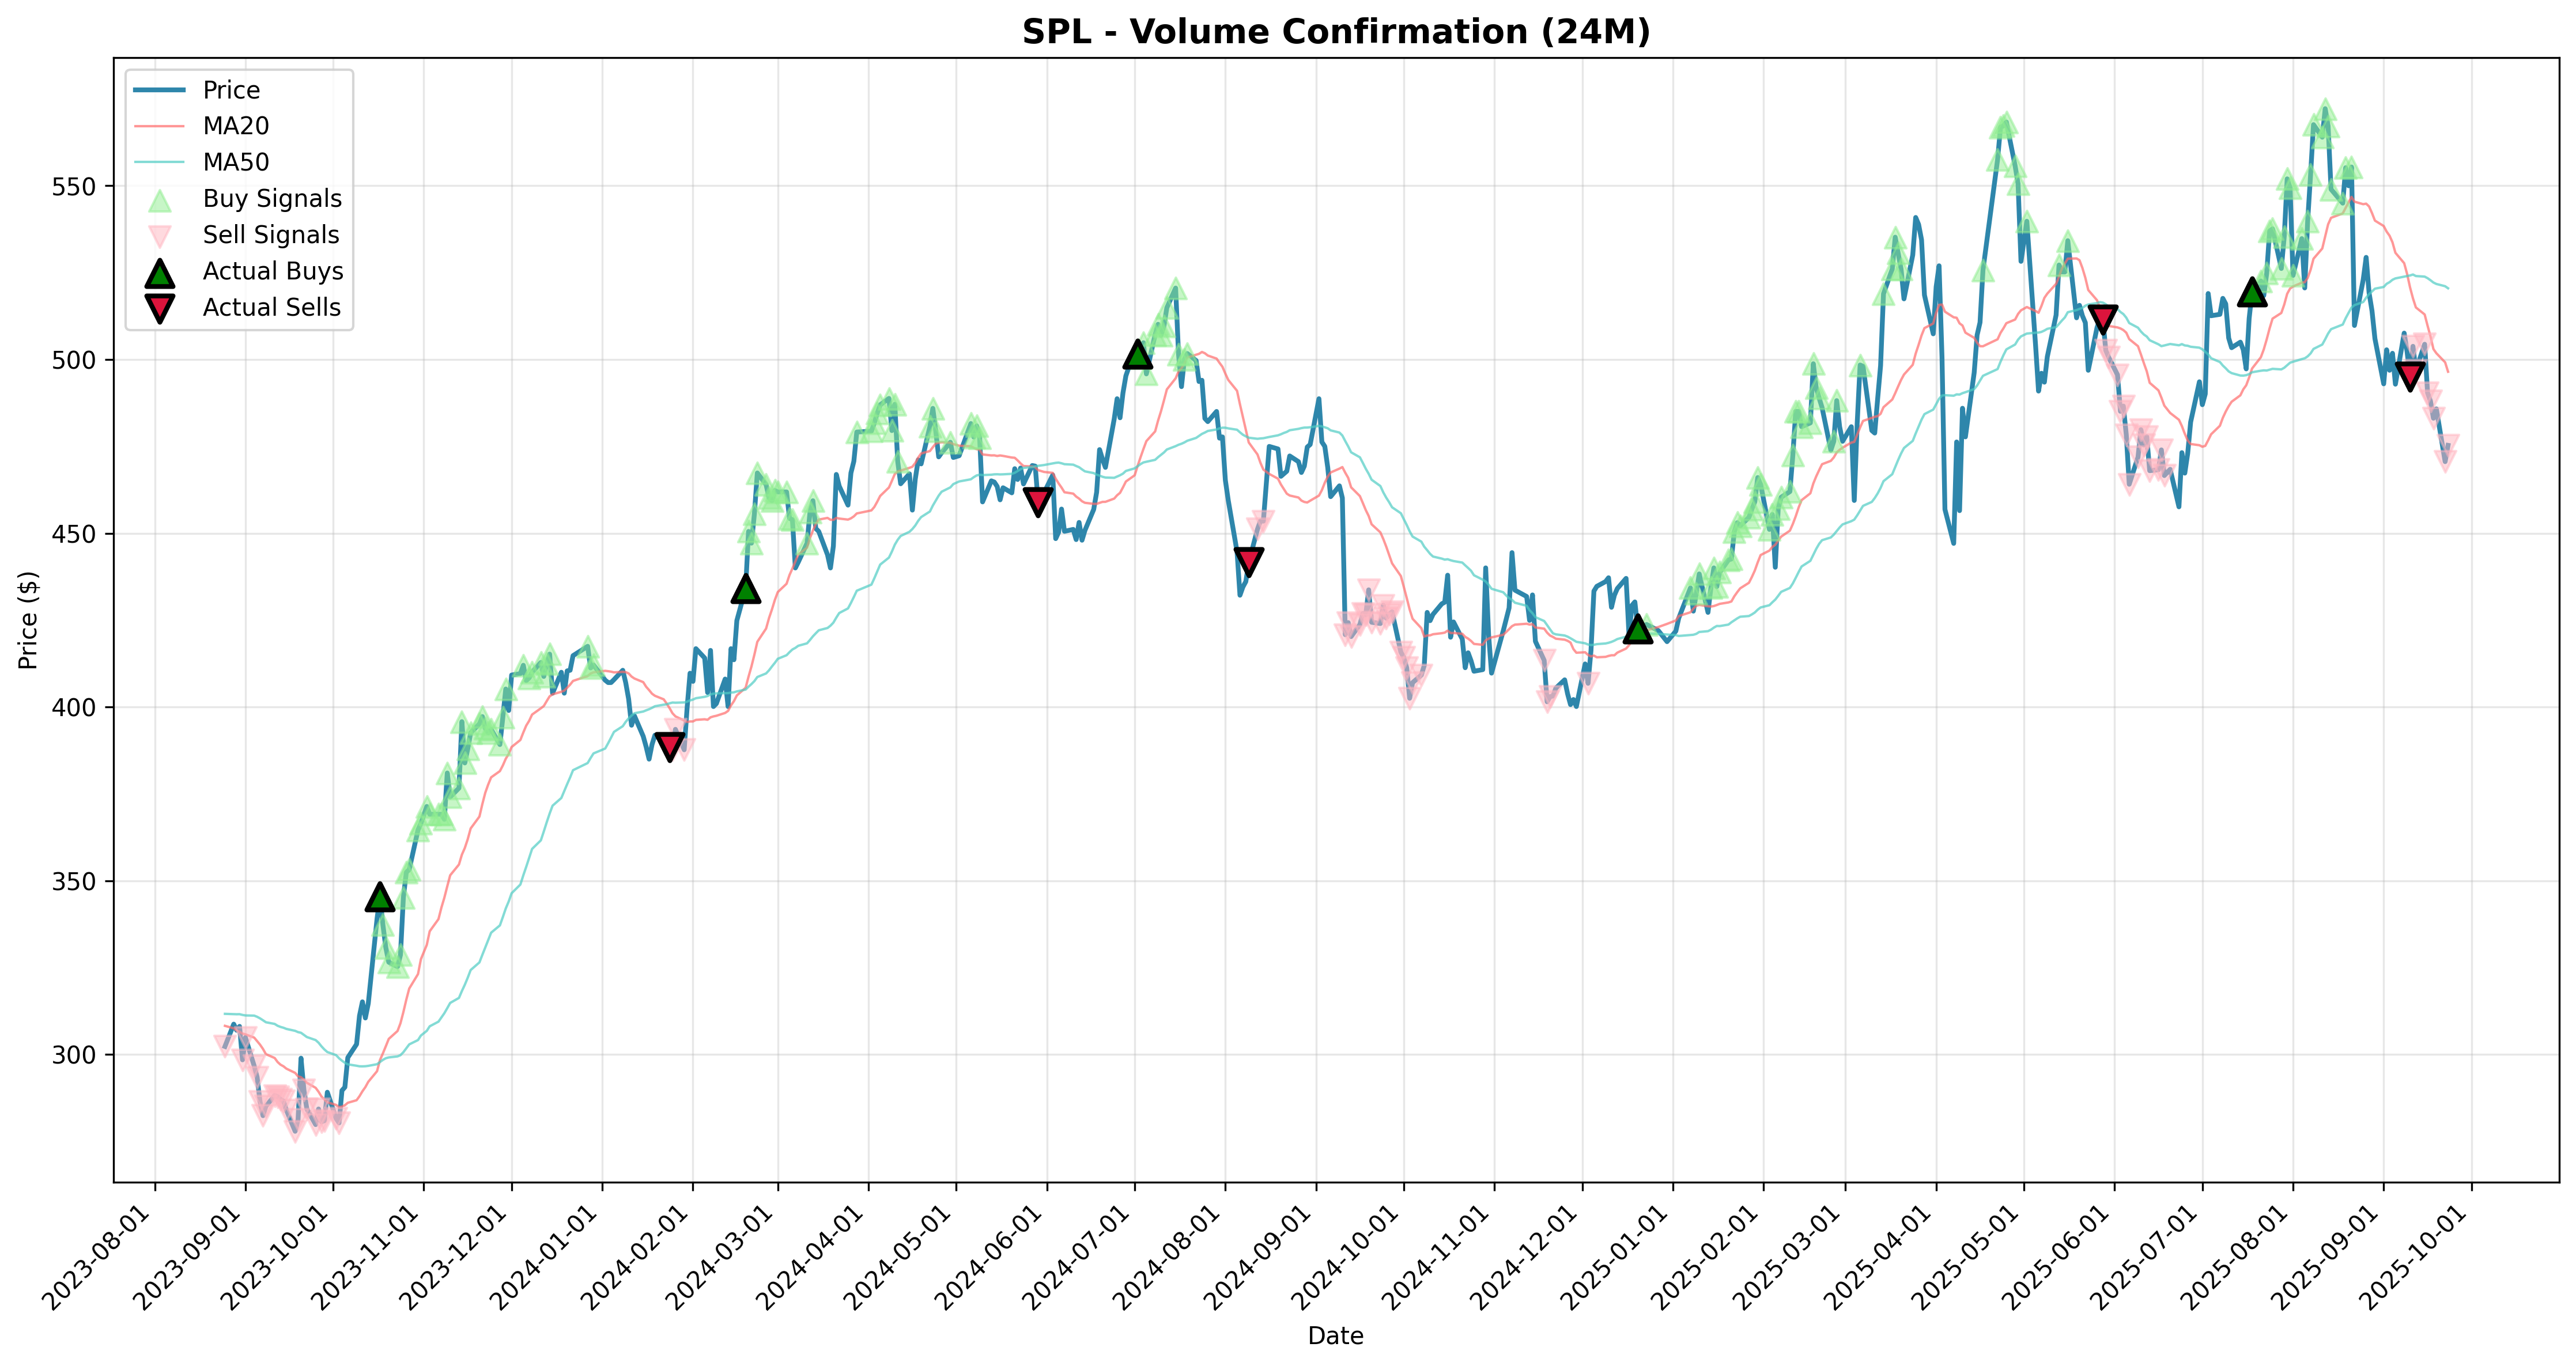
Task: Click the 550 y-axis tick label
Action: pos(73,187)
